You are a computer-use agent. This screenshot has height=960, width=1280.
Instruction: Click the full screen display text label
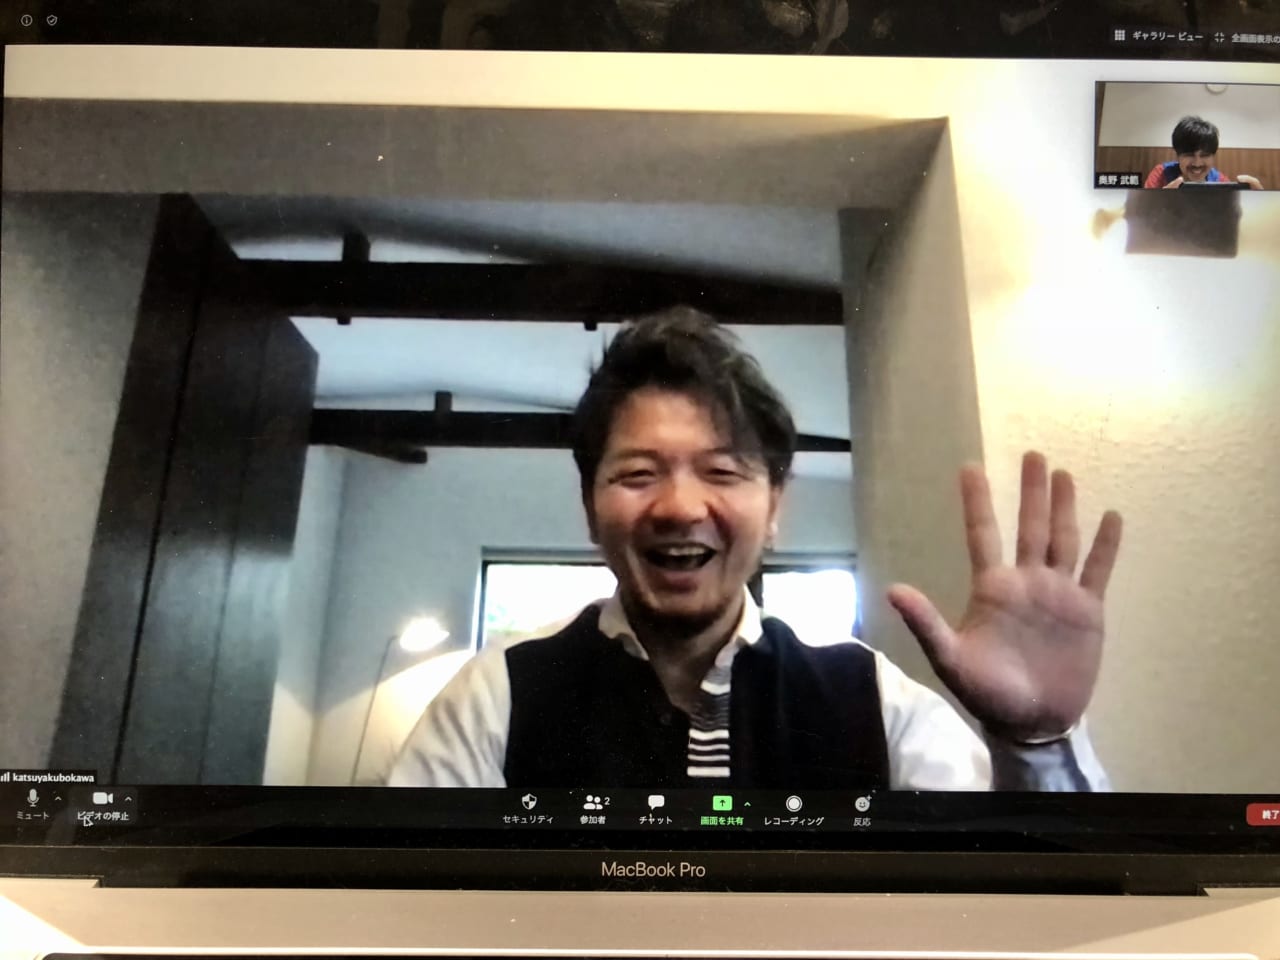(x=1255, y=38)
